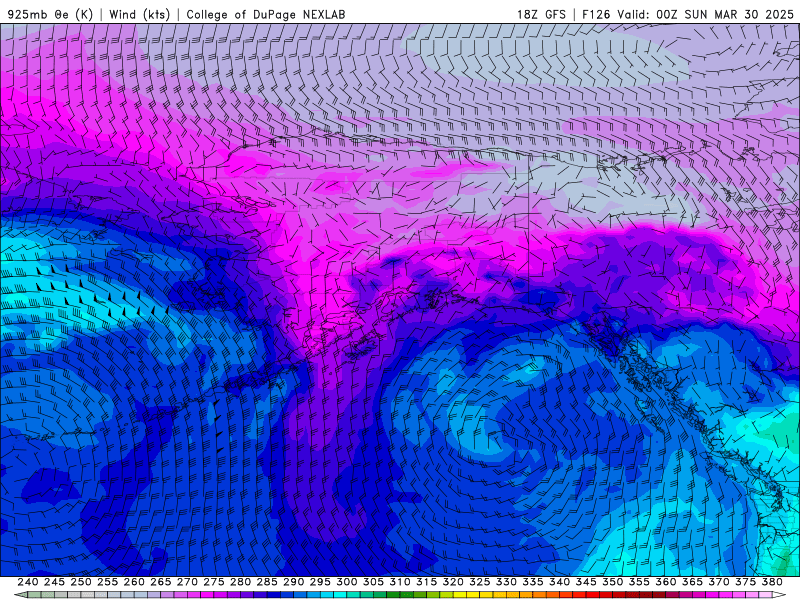800x600 pixels.
Task: Click the 365 value on the color scale
Action: [692, 582]
